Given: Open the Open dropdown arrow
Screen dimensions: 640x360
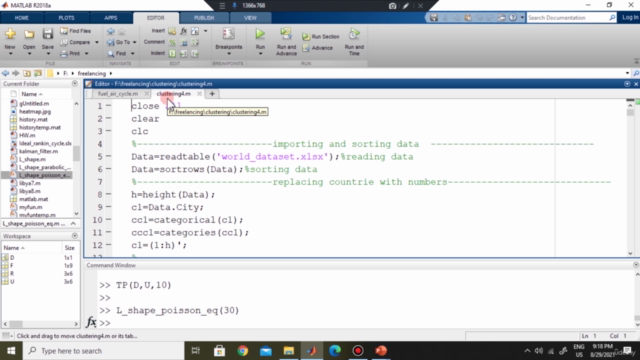Looking at the screenshot, I should (29, 53).
